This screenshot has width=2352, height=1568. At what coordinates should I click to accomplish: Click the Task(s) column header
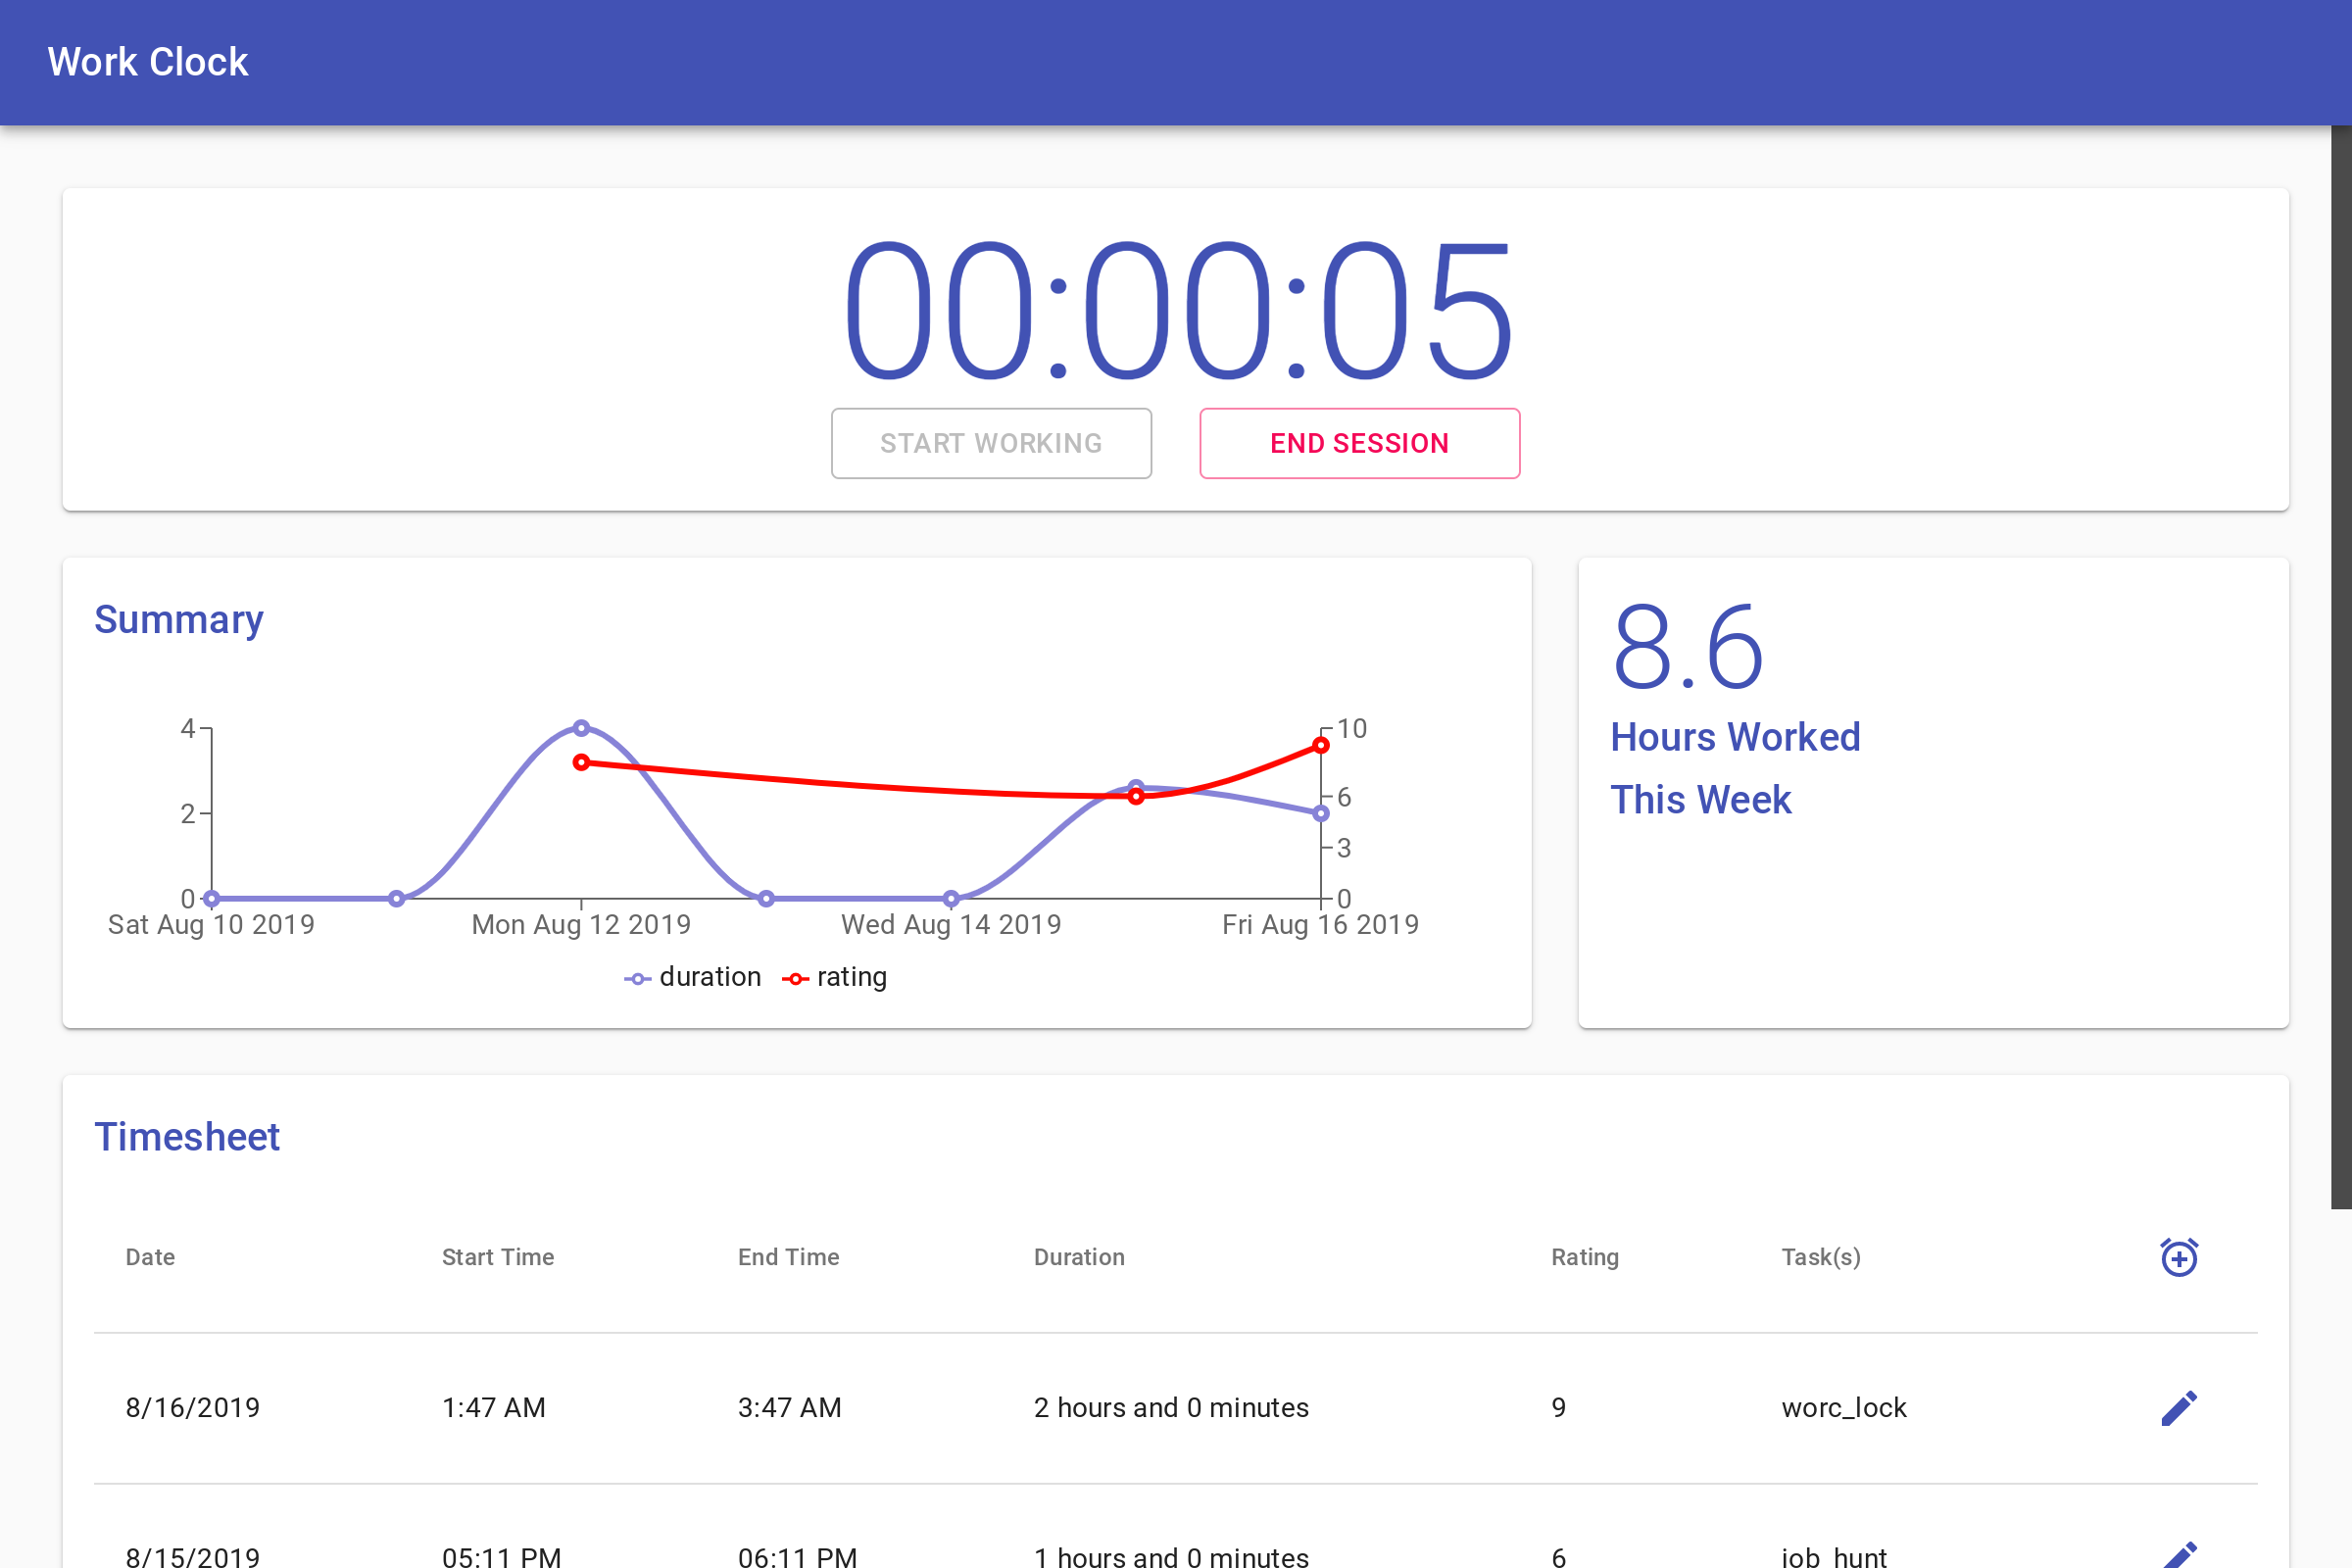click(1821, 1257)
